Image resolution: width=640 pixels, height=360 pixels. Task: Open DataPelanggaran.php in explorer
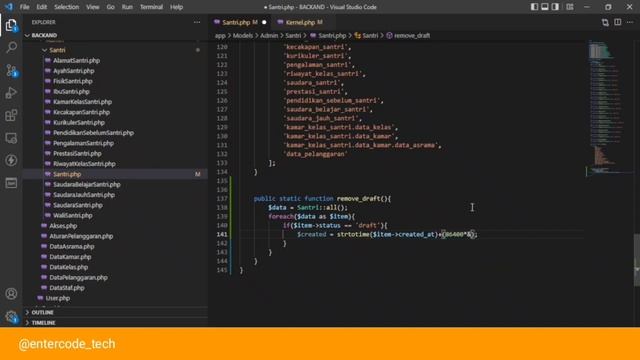[78, 278]
